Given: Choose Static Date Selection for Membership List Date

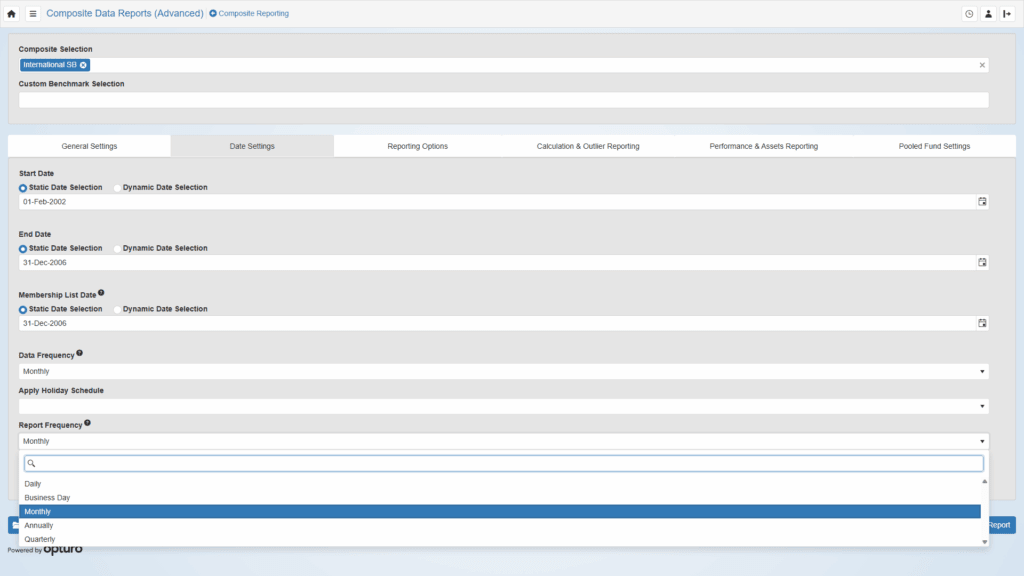Looking at the screenshot, I should pyautogui.click(x=23, y=309).
